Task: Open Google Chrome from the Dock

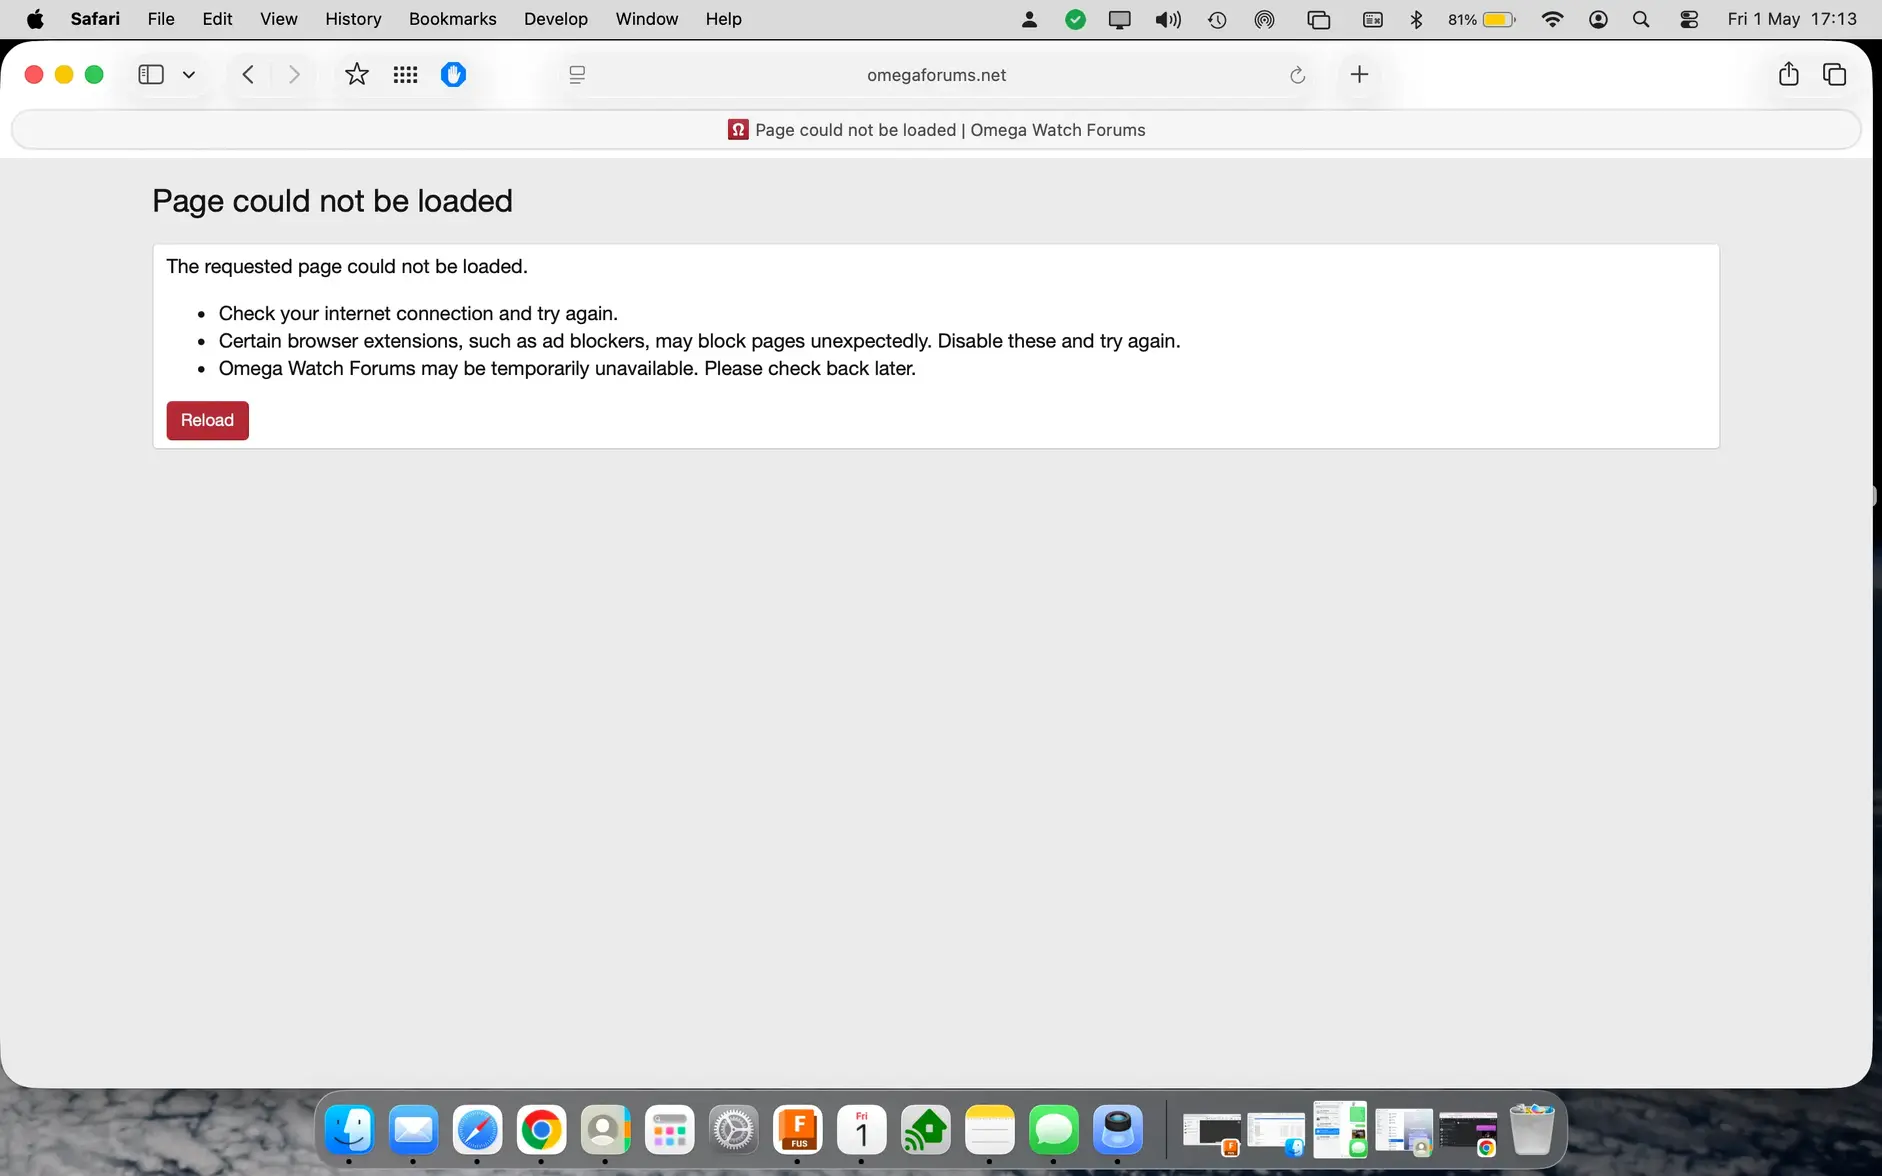Action: point(541,1130)
